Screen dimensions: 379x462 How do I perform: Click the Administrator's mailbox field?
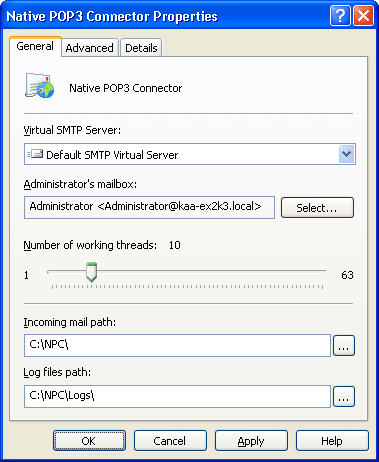[x=149, y=207]
